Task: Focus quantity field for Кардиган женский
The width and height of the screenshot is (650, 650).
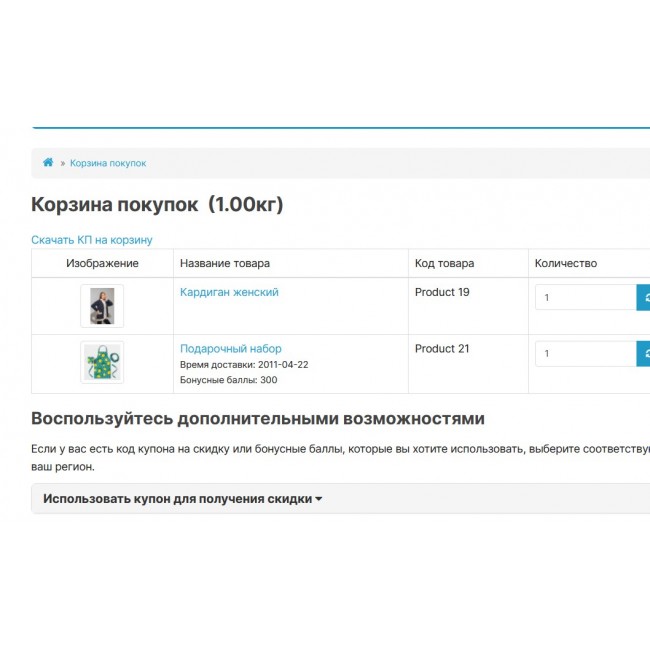Action: (x=585, y=297)
